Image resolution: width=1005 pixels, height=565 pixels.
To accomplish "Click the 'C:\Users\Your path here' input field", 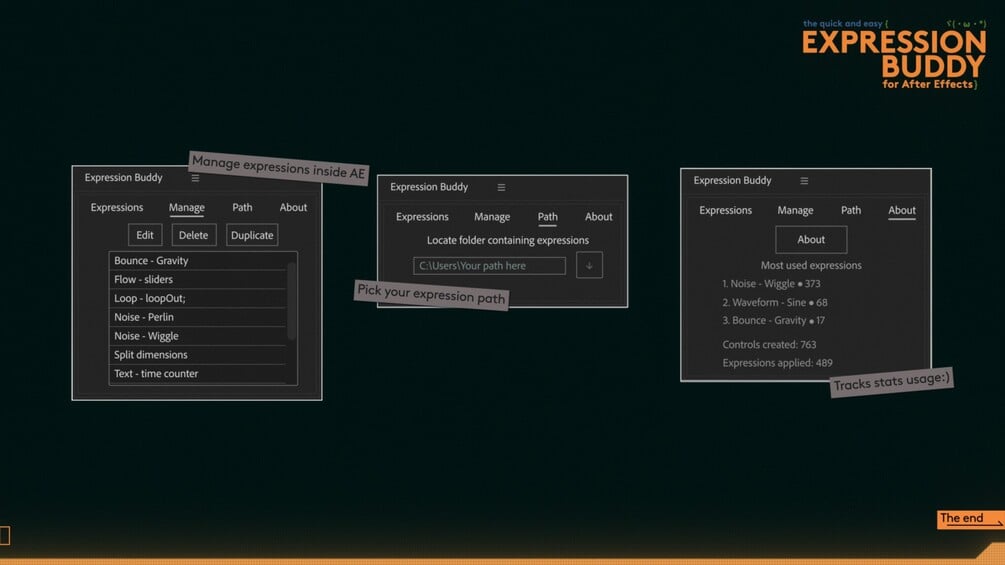I will pyautogui.click(x=490, y=266).
